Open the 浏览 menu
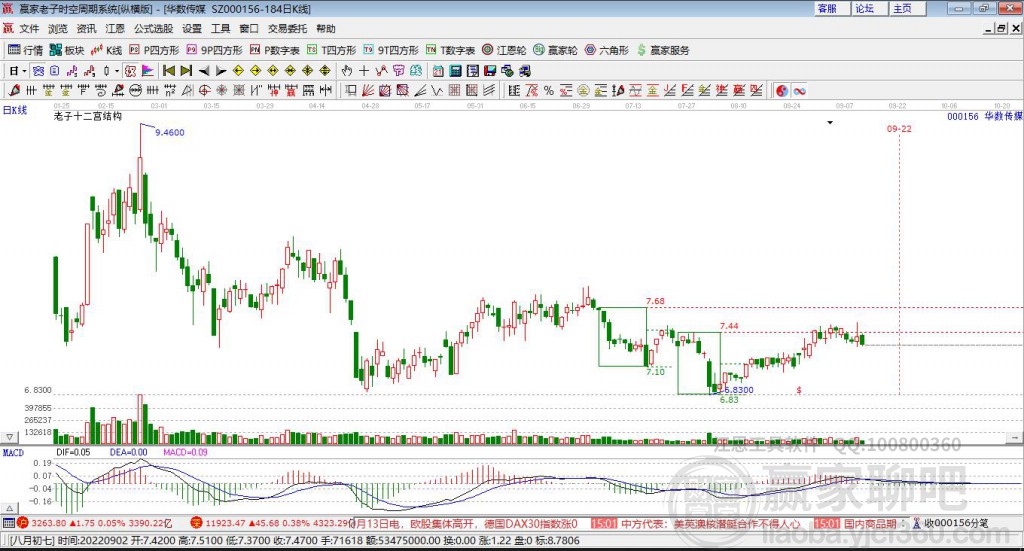 pos(57,29)
